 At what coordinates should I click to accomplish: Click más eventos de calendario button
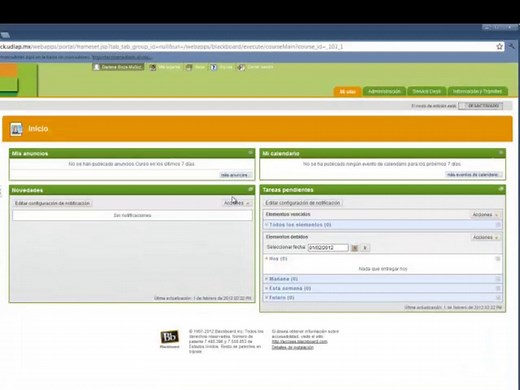click(473, 174)
